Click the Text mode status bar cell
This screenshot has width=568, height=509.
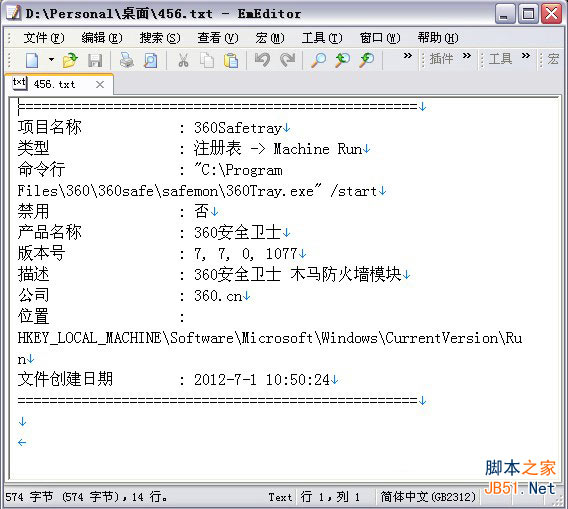click(x=280, y=497)
